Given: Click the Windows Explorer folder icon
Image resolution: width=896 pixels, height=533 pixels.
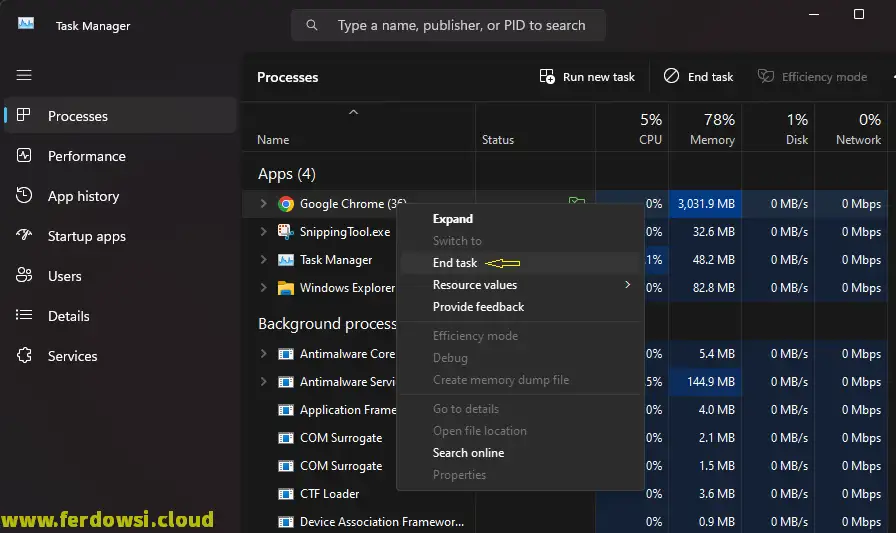Looking at the screenshot, I should (x=286, y=288).
